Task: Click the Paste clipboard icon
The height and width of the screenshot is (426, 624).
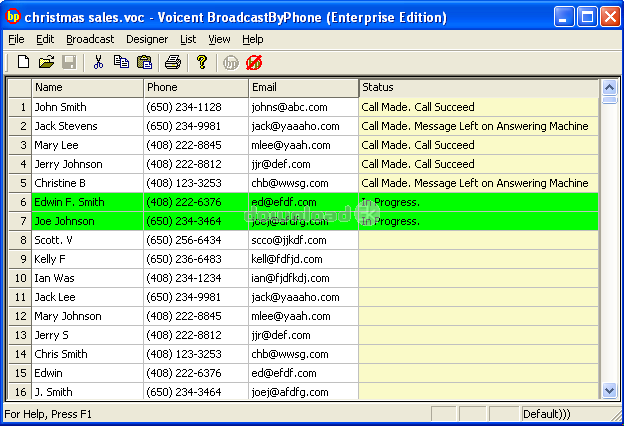Action: (x=144, y=62)
